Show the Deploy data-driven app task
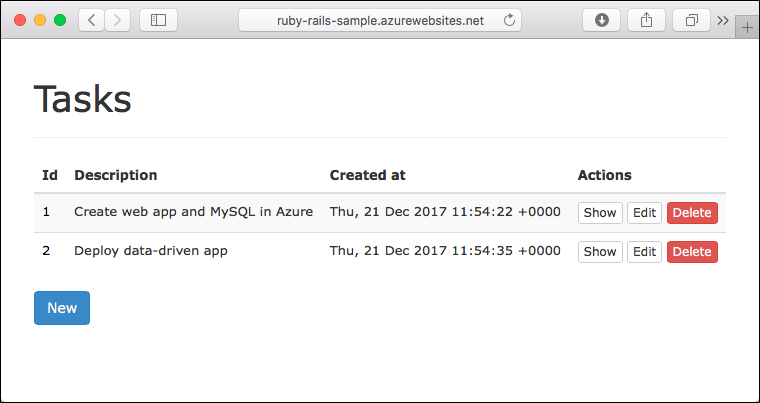 click(x=600, y=252)
